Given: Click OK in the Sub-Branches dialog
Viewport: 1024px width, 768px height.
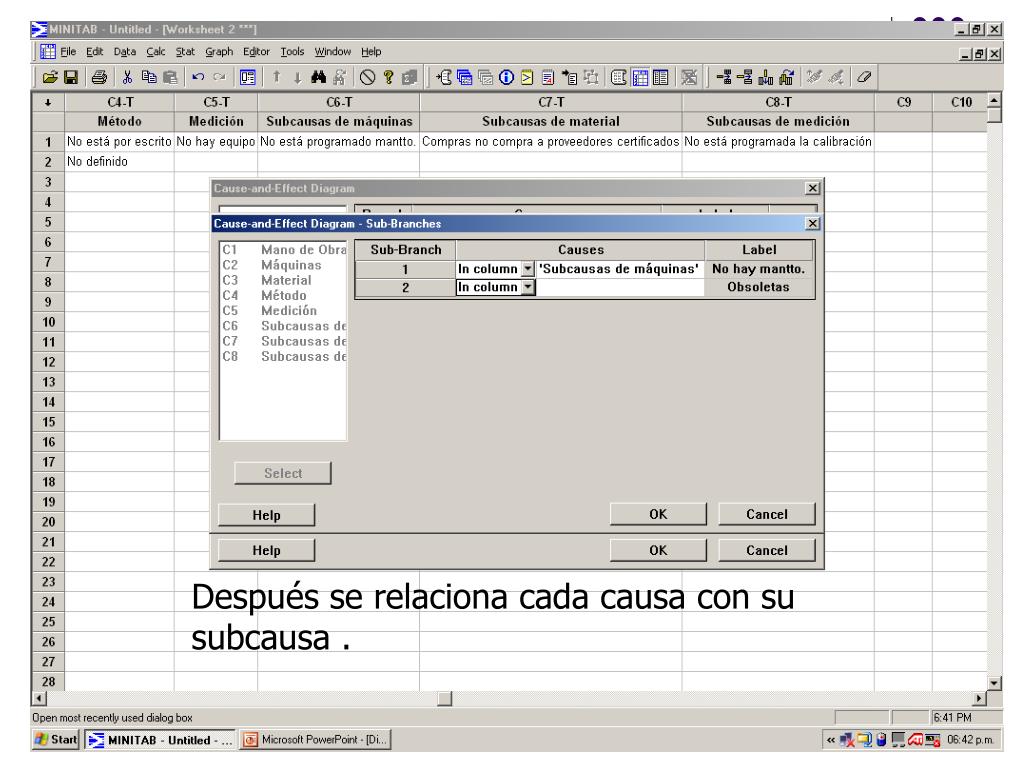Looking at the screenshot, I should [x=658, y=514].
